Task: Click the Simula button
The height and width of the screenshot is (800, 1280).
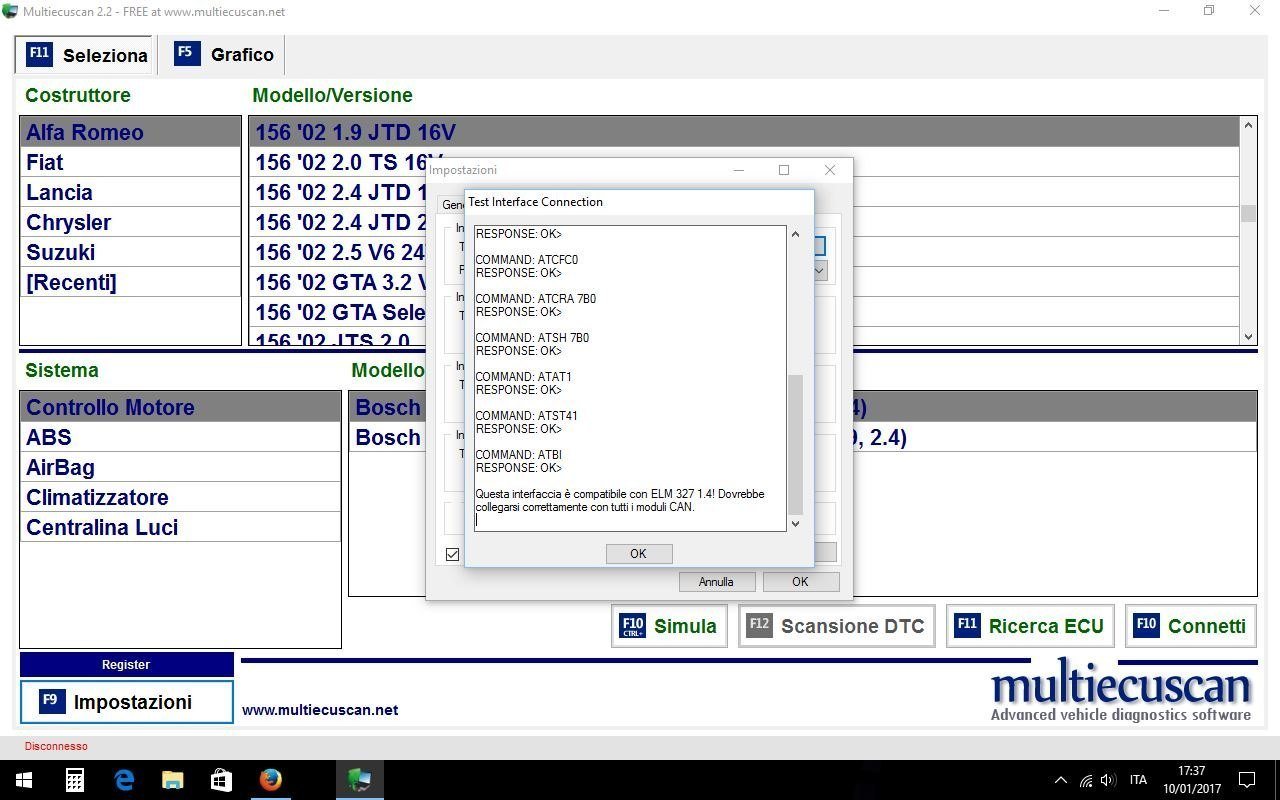Action: coord(669,626)
